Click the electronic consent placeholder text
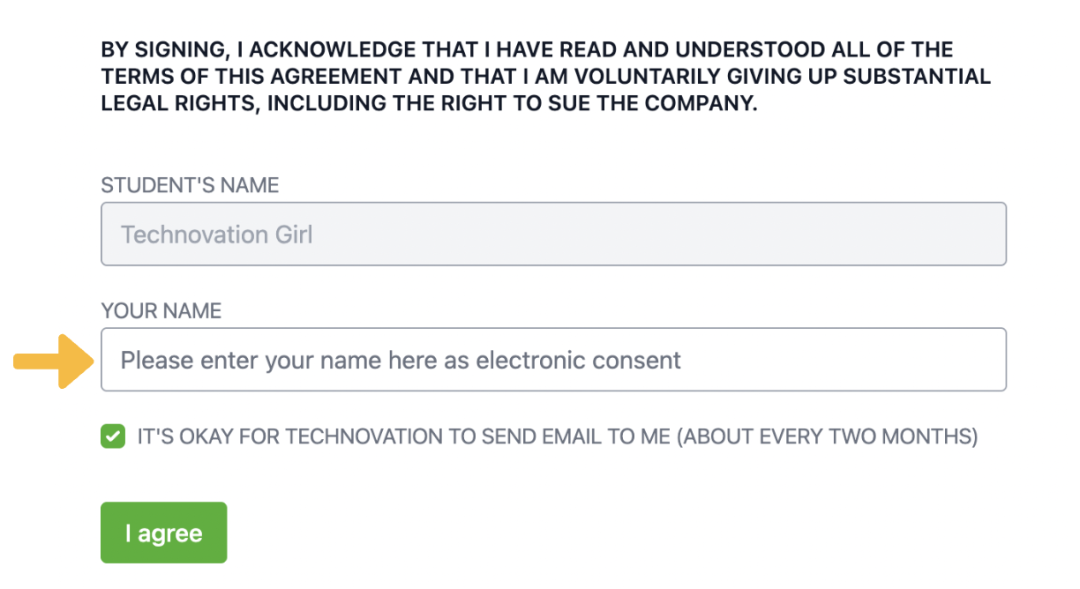This screenshot has width=1080, height=589. click(x=400, y=360)
